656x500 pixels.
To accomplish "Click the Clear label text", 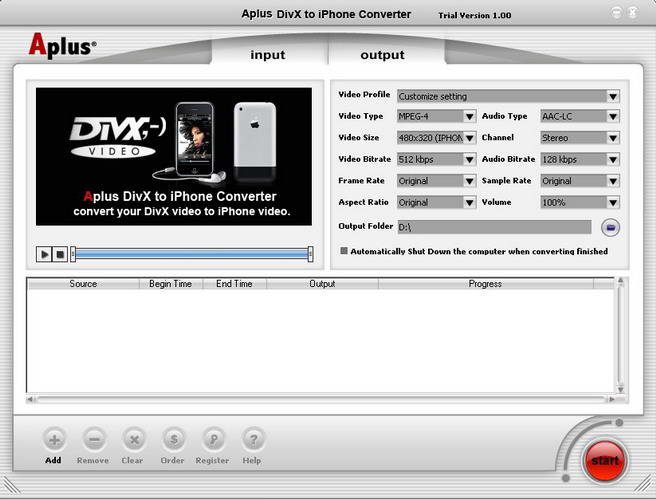I will point(132,460).
